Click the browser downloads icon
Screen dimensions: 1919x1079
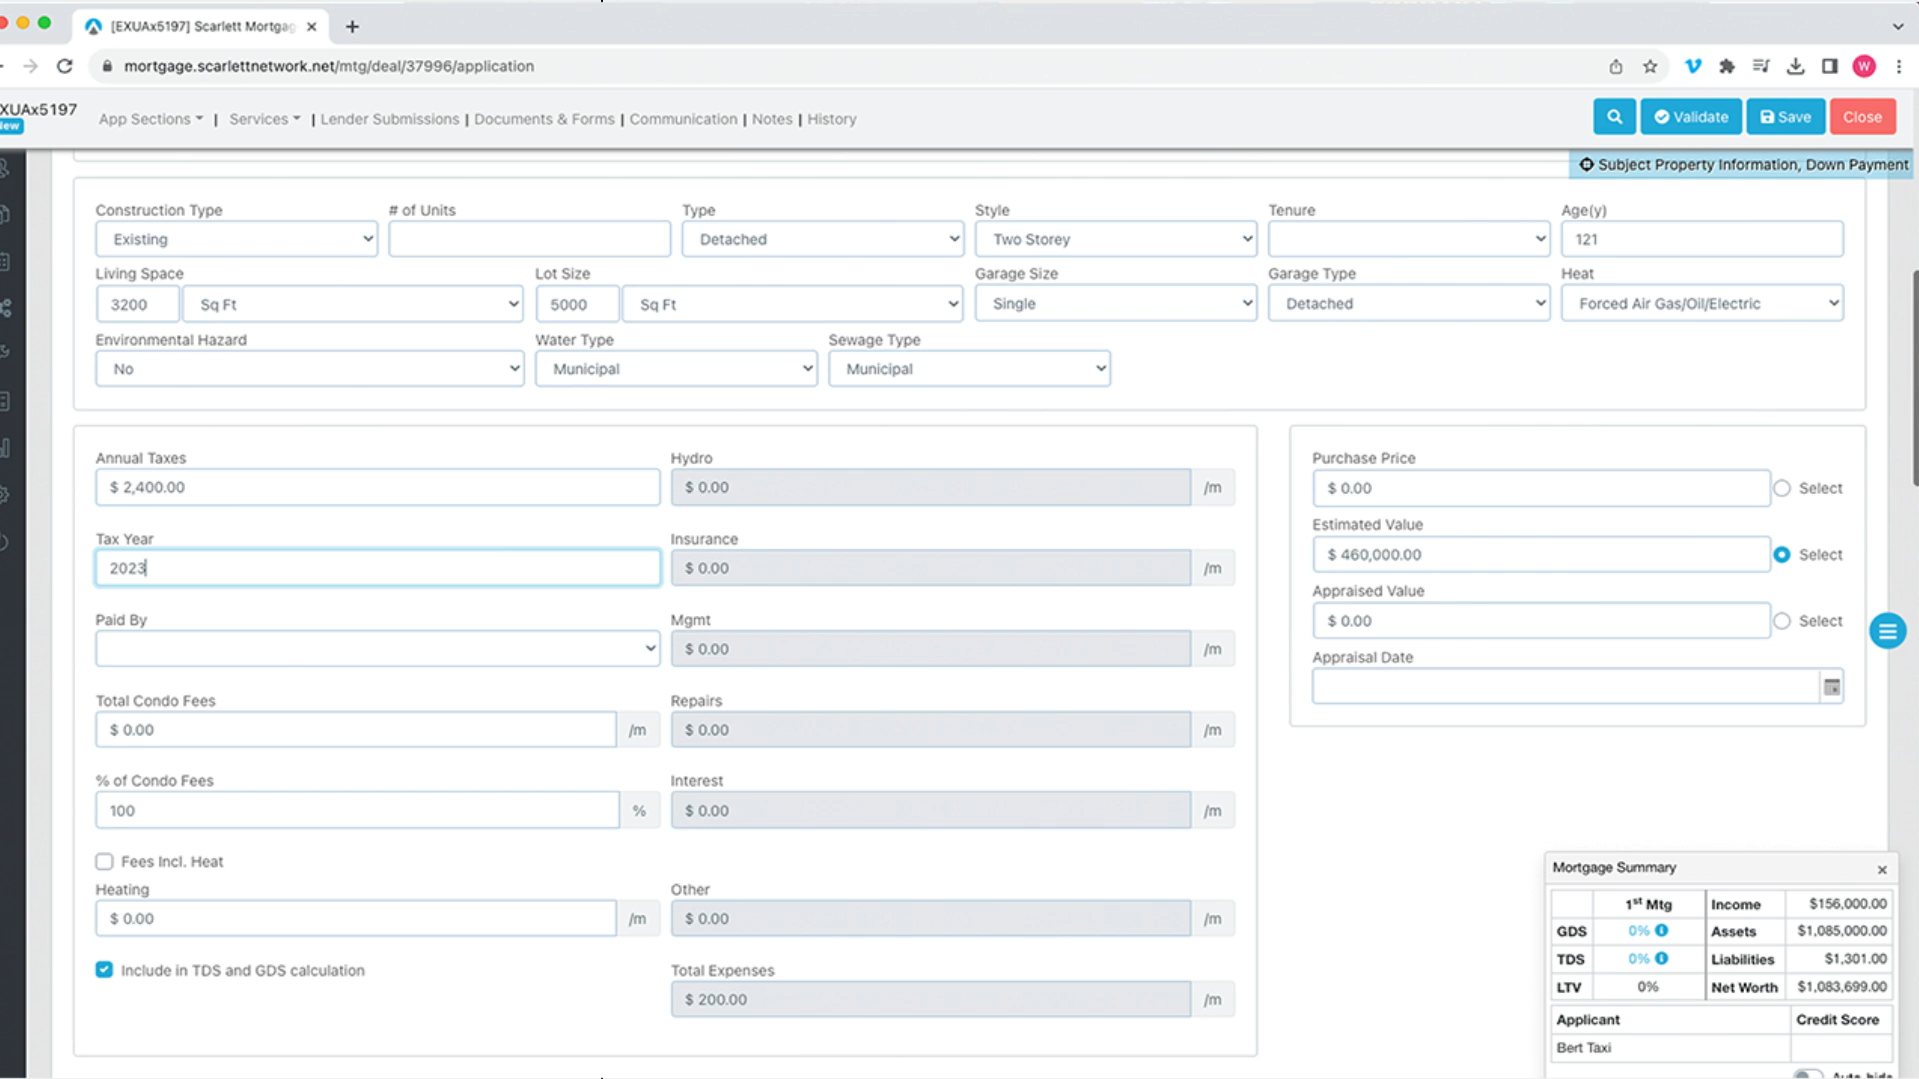pyautogui.click(x=1795, y=66)
